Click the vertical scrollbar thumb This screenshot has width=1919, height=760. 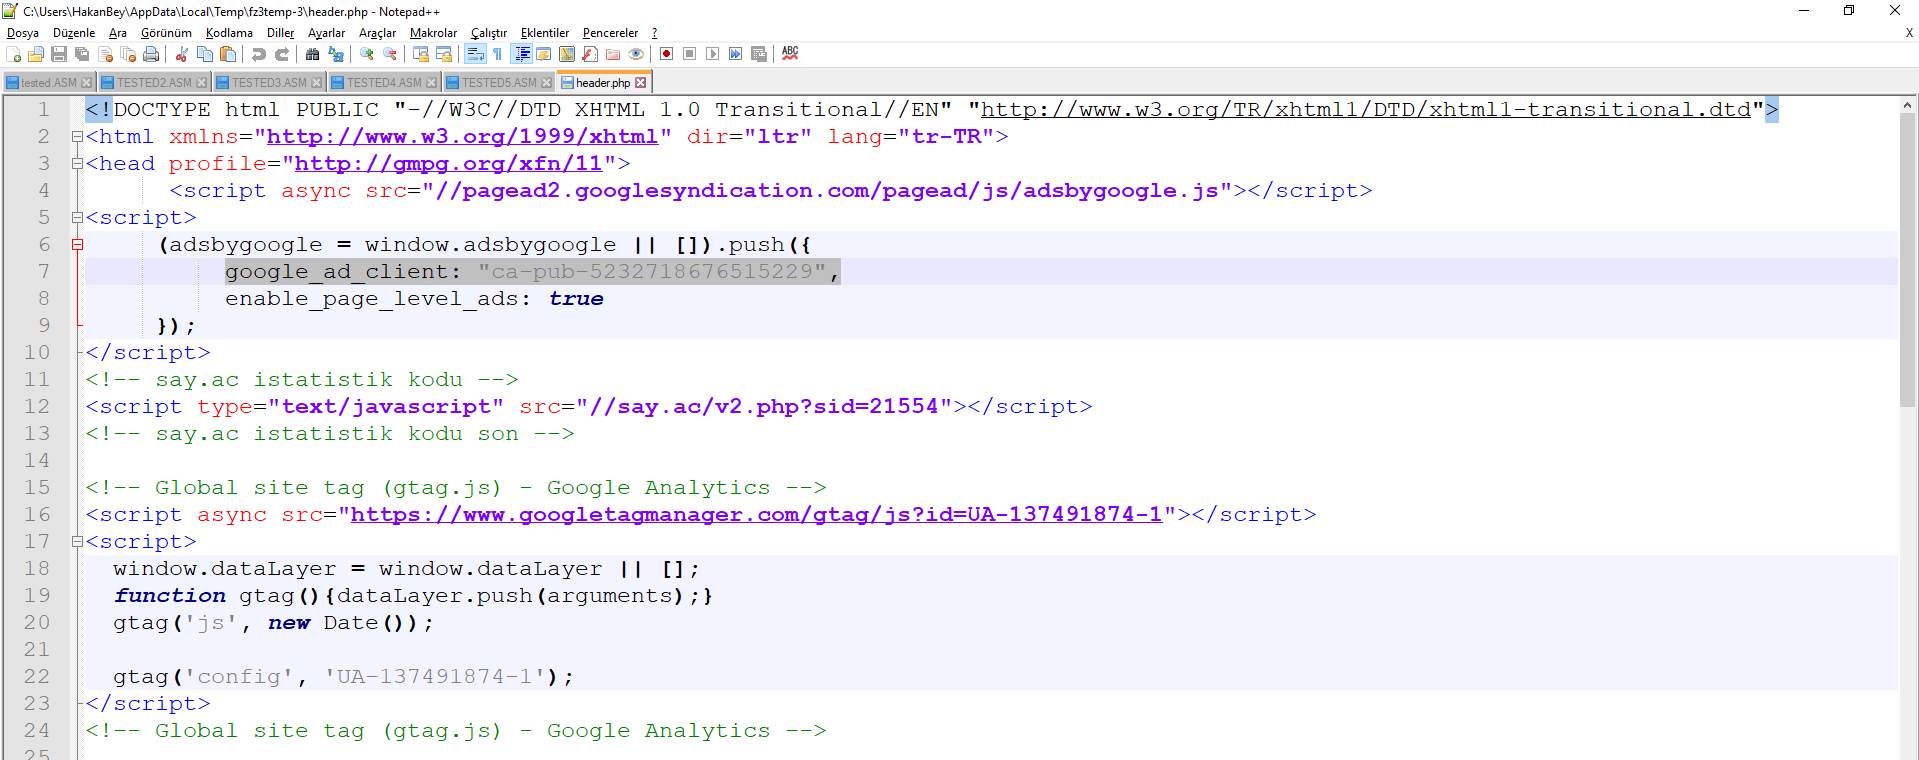1907,260
